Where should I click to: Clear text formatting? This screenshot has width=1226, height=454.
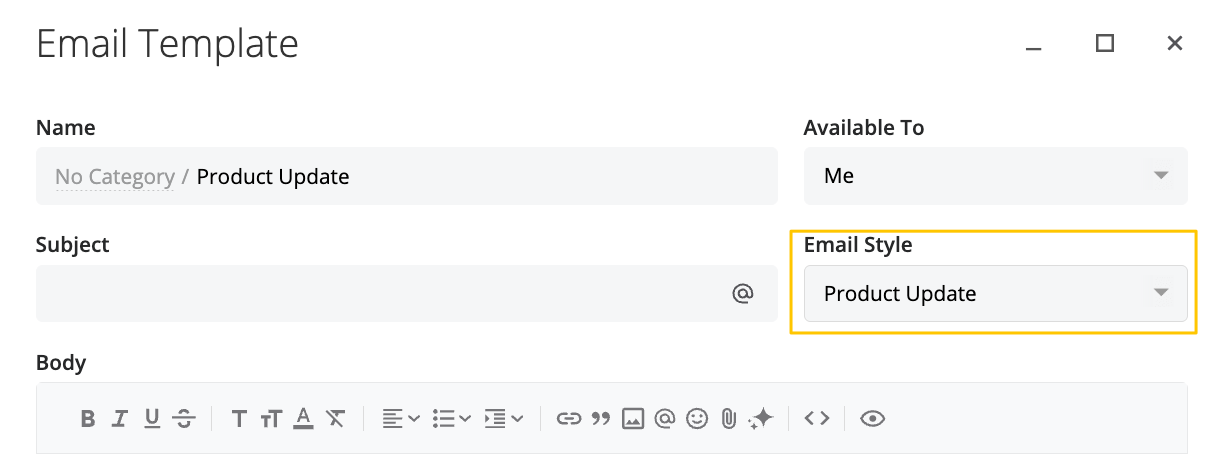click(x=335, y=419)
